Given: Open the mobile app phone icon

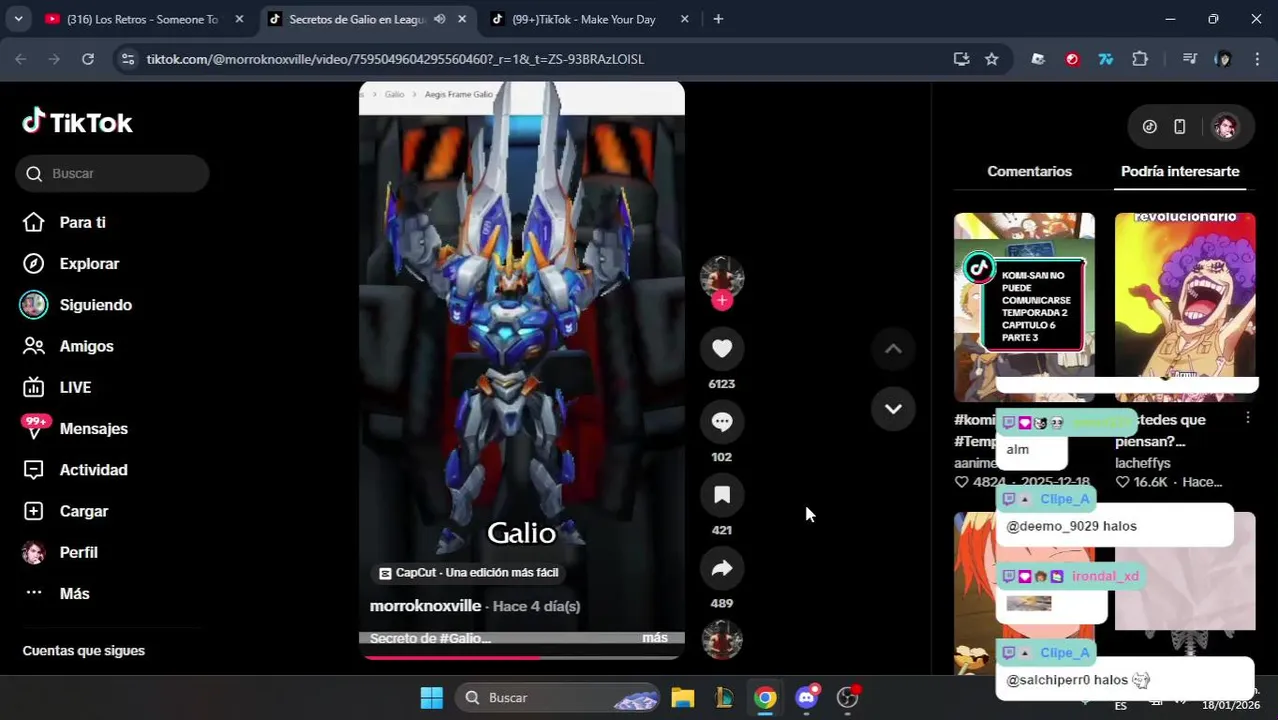Looking at the screenshot, I should point(1180,127).
